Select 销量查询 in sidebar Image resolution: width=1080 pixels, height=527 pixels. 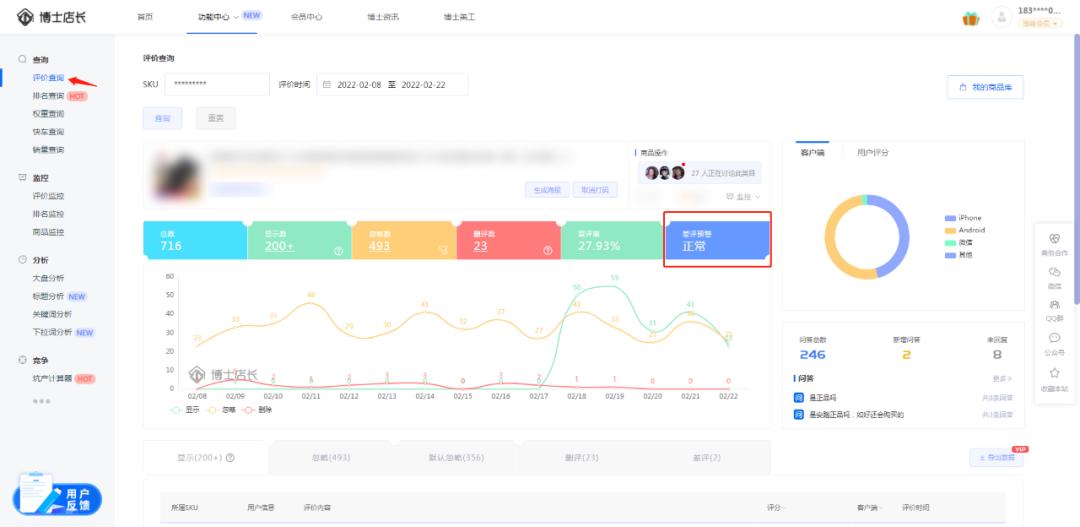(48, 150)
